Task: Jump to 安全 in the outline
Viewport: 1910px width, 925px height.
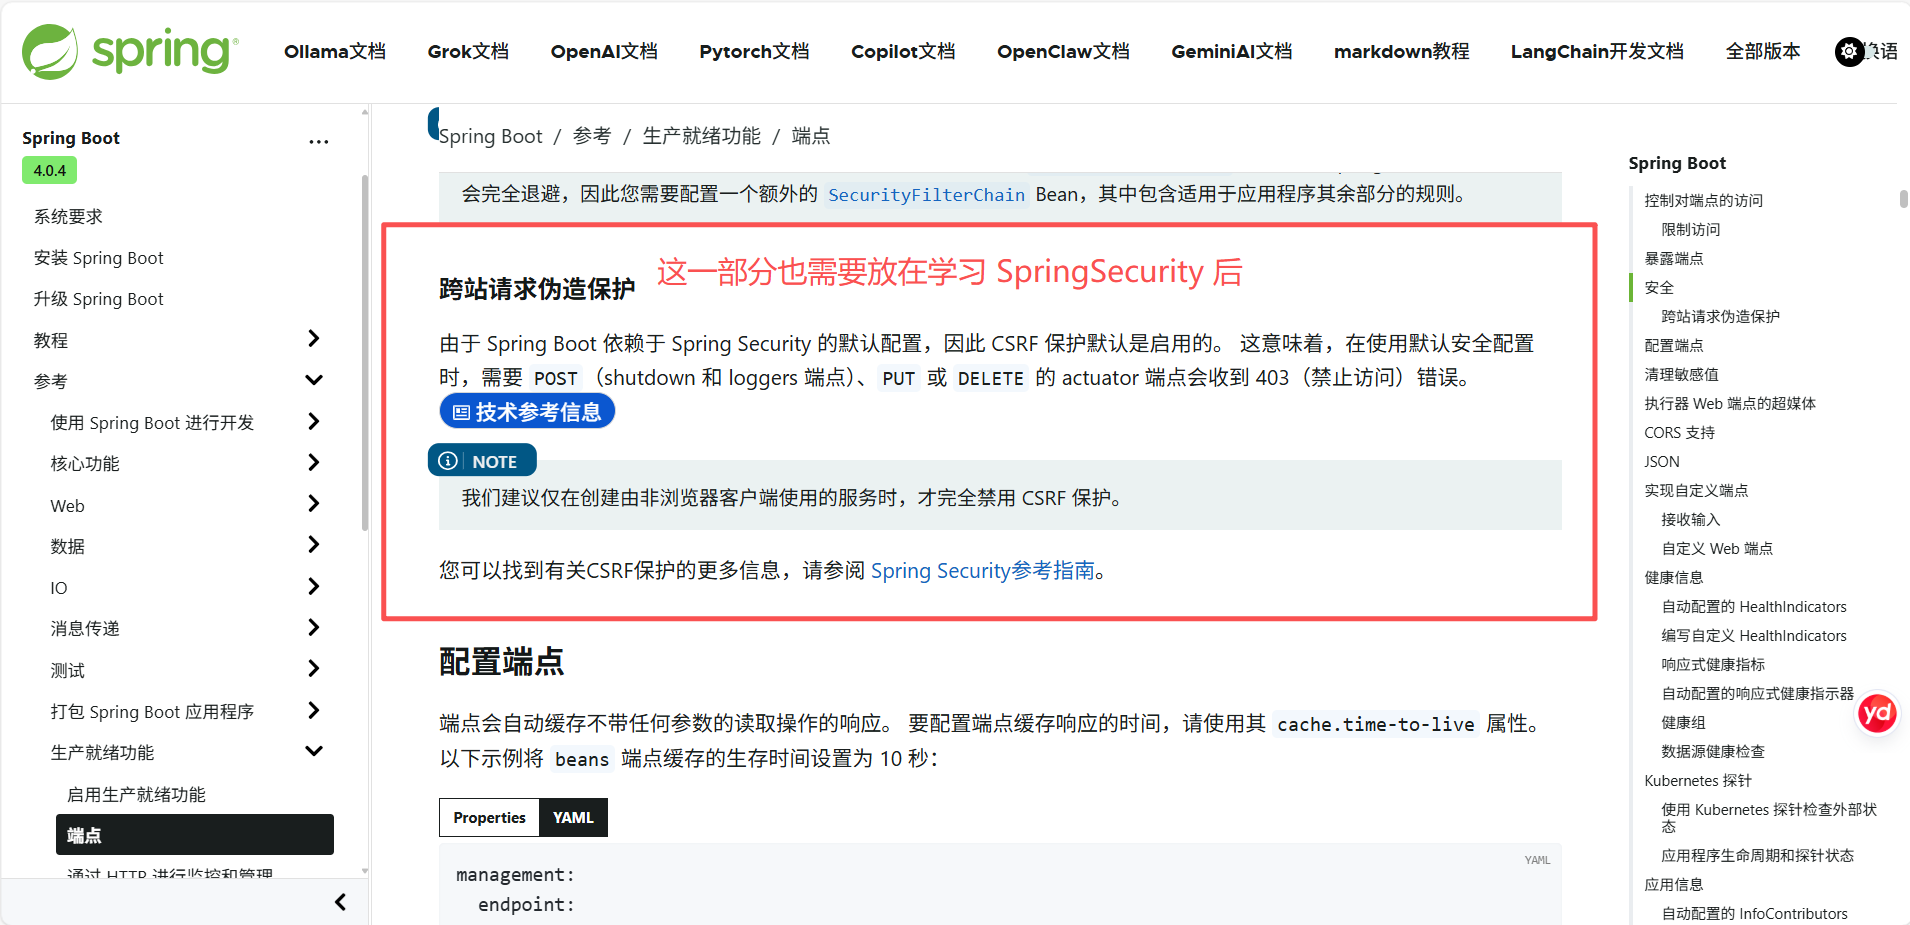Action: pos(1659,287)
